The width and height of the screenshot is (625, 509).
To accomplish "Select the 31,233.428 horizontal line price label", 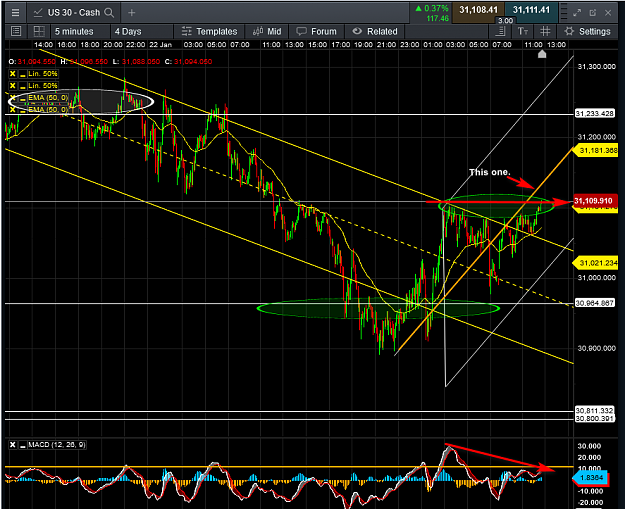I will 594,114.
